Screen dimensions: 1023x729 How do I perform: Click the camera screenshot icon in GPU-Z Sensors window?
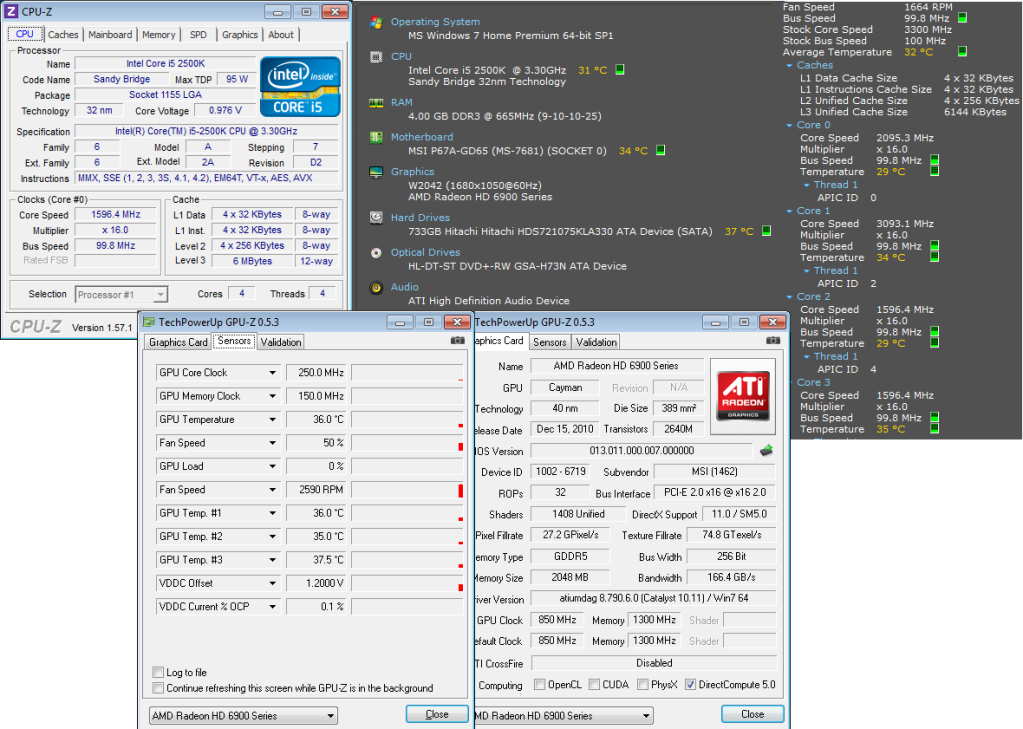click(458, 341)
